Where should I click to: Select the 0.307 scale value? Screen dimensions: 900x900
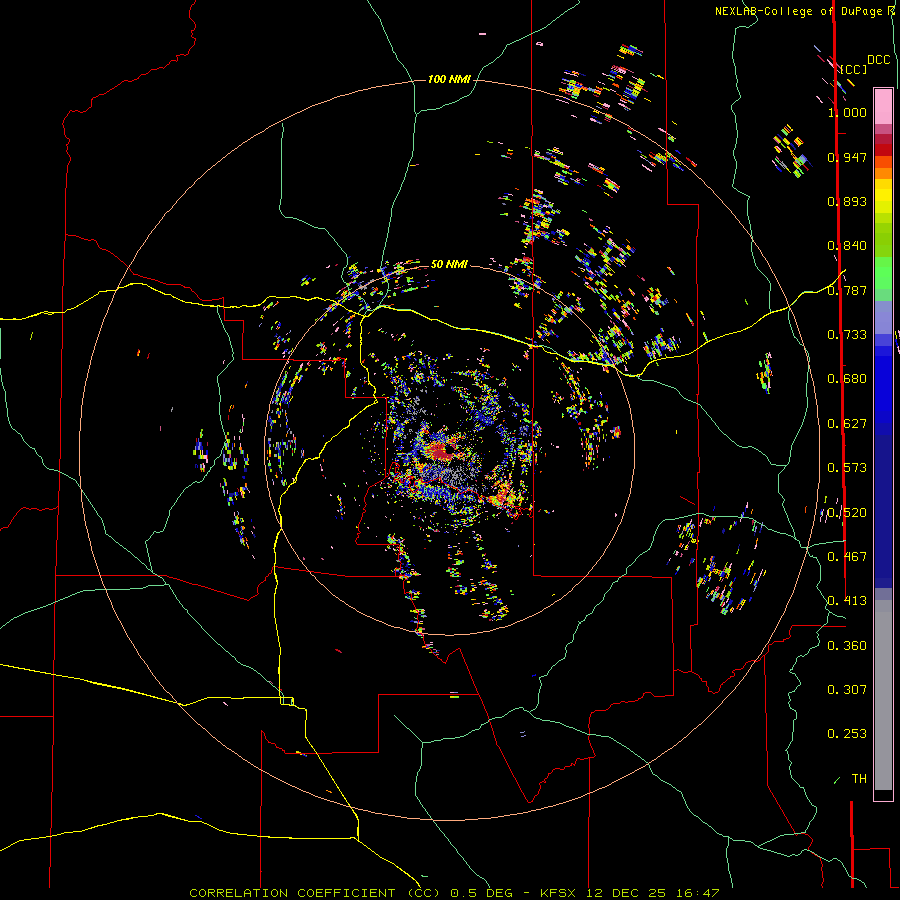click(x=847, y=690)
